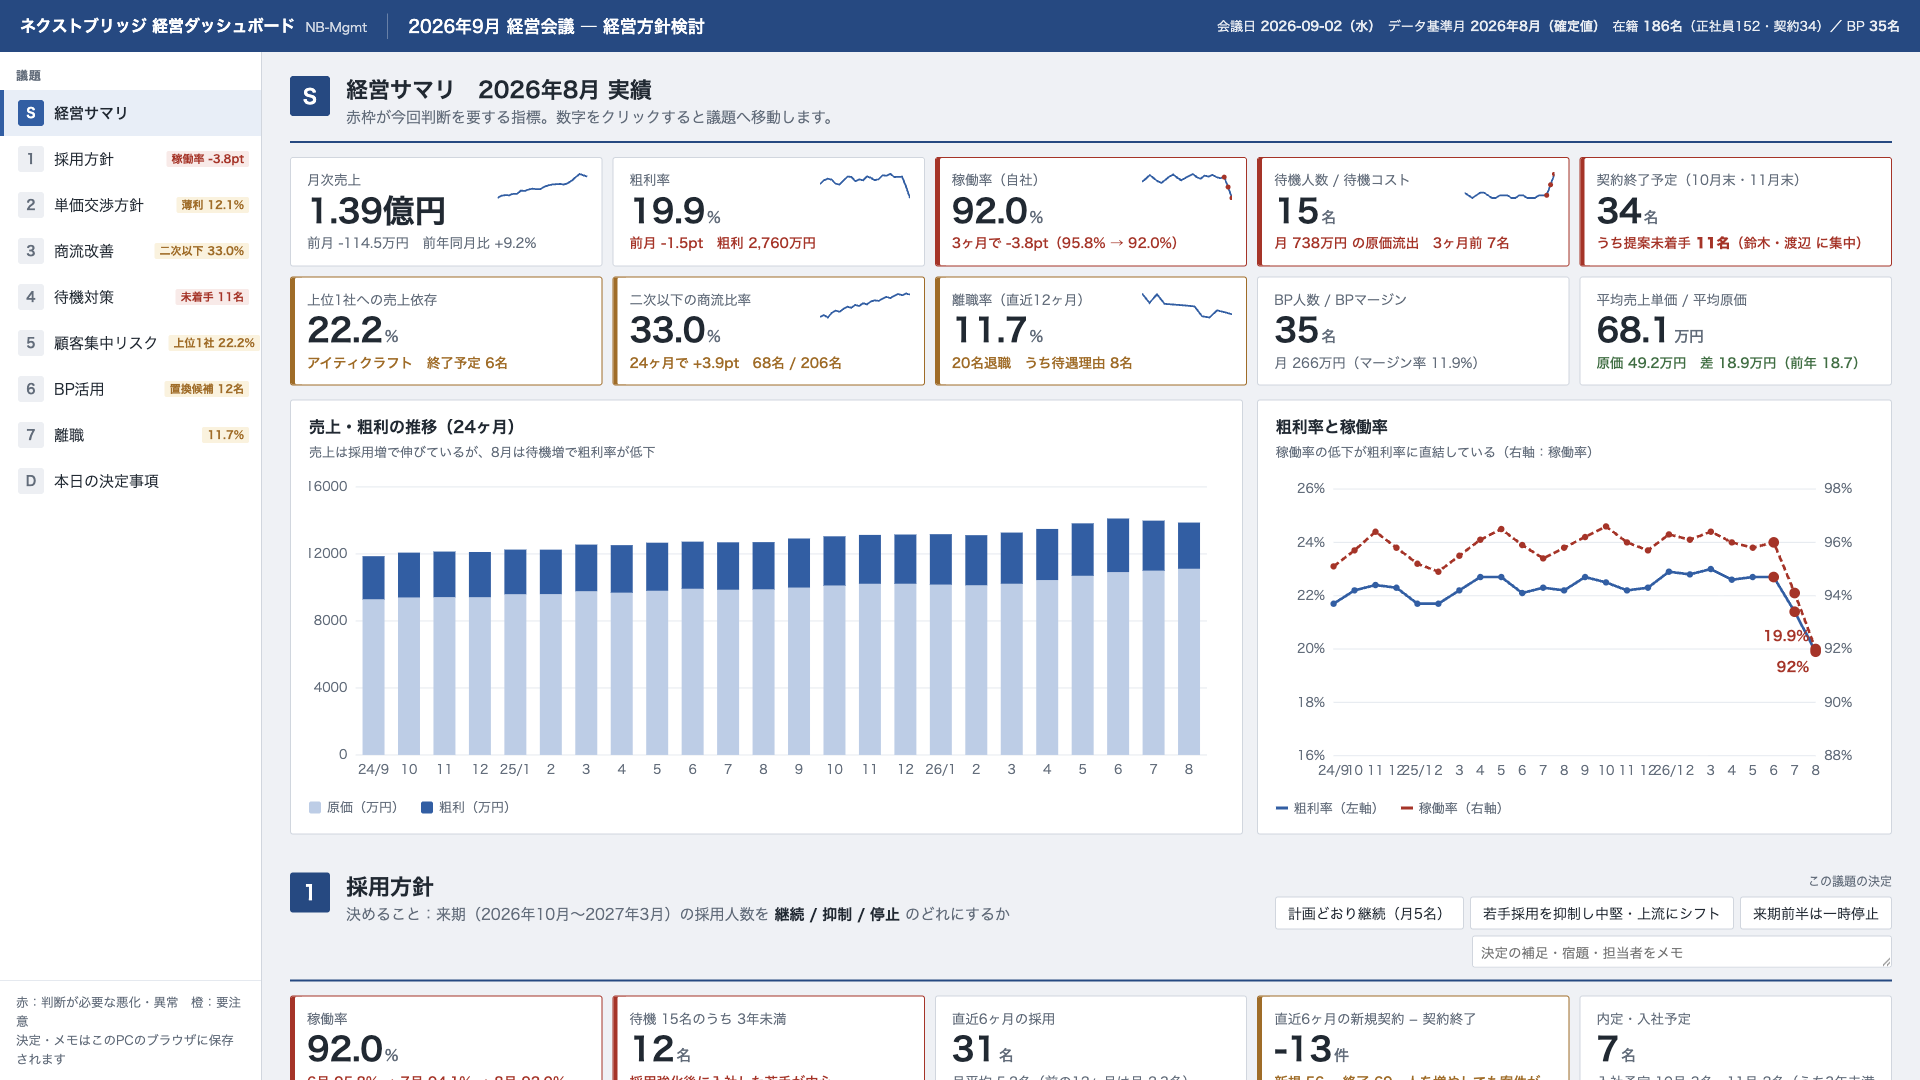Click the D badge beside 本日の決定事項
The image size is (1920, 1080).
point(31,481)
